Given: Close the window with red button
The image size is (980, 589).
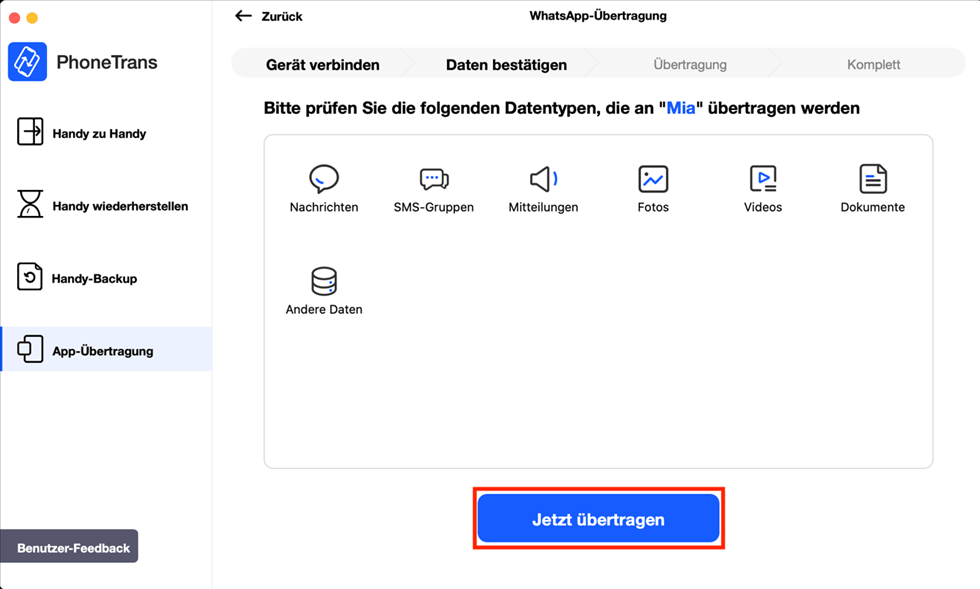Looking at the screenshot, I should coord(14,18).
